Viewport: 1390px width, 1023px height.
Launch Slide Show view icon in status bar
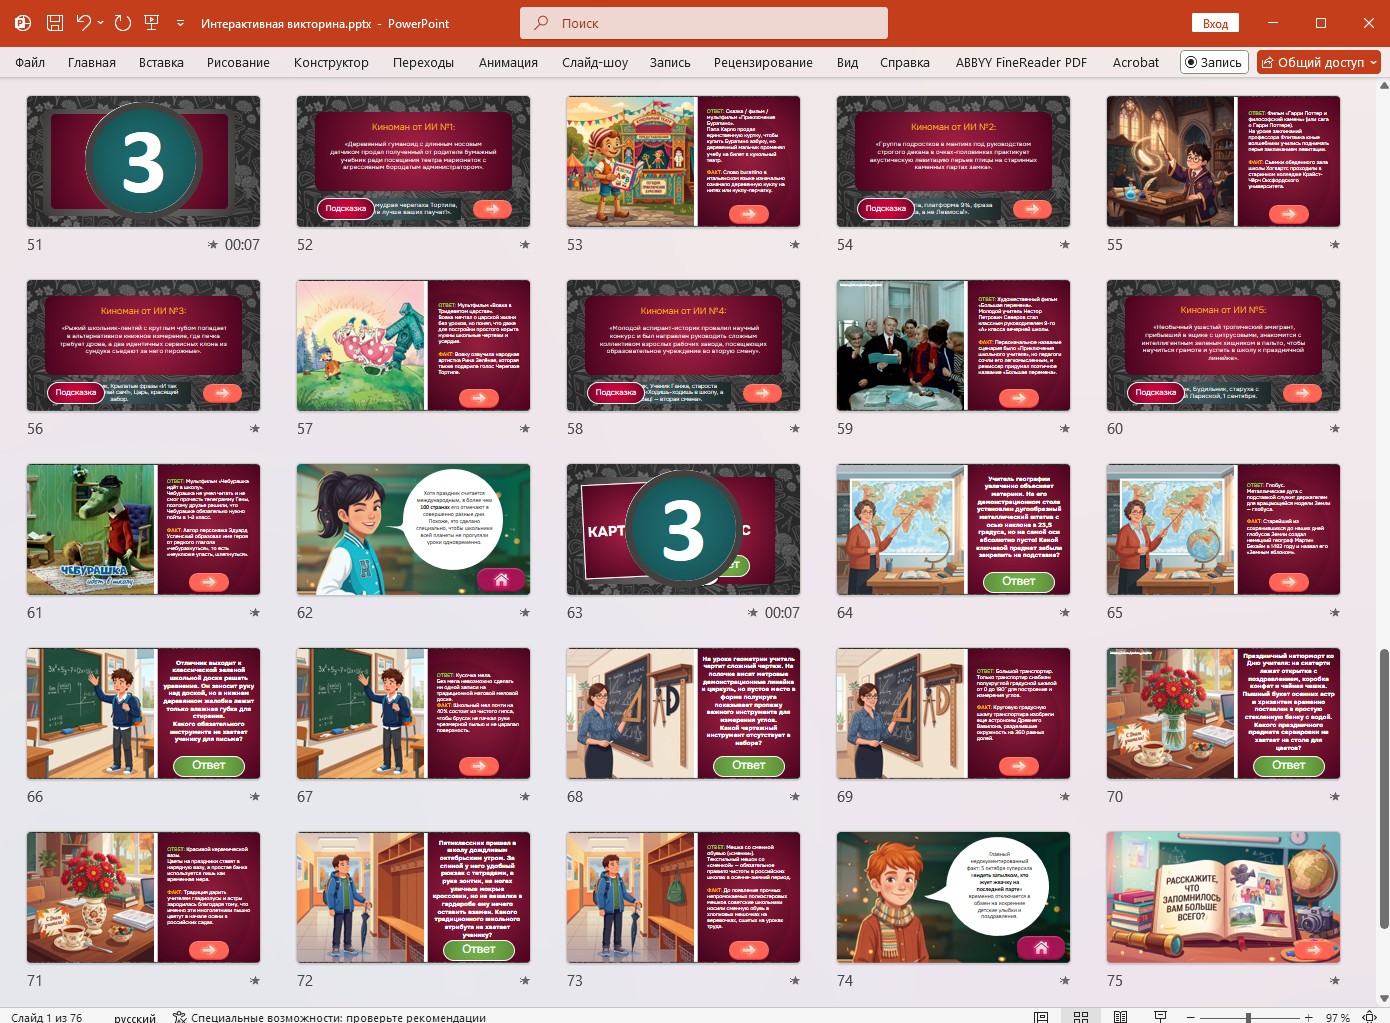[1160, 1016]
